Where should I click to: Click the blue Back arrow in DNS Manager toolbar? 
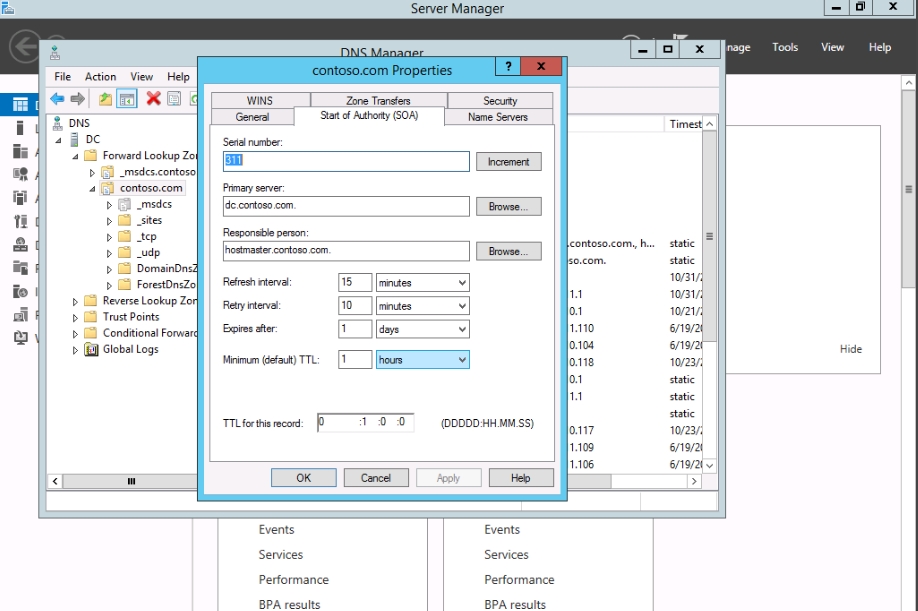tap(57, 98)
